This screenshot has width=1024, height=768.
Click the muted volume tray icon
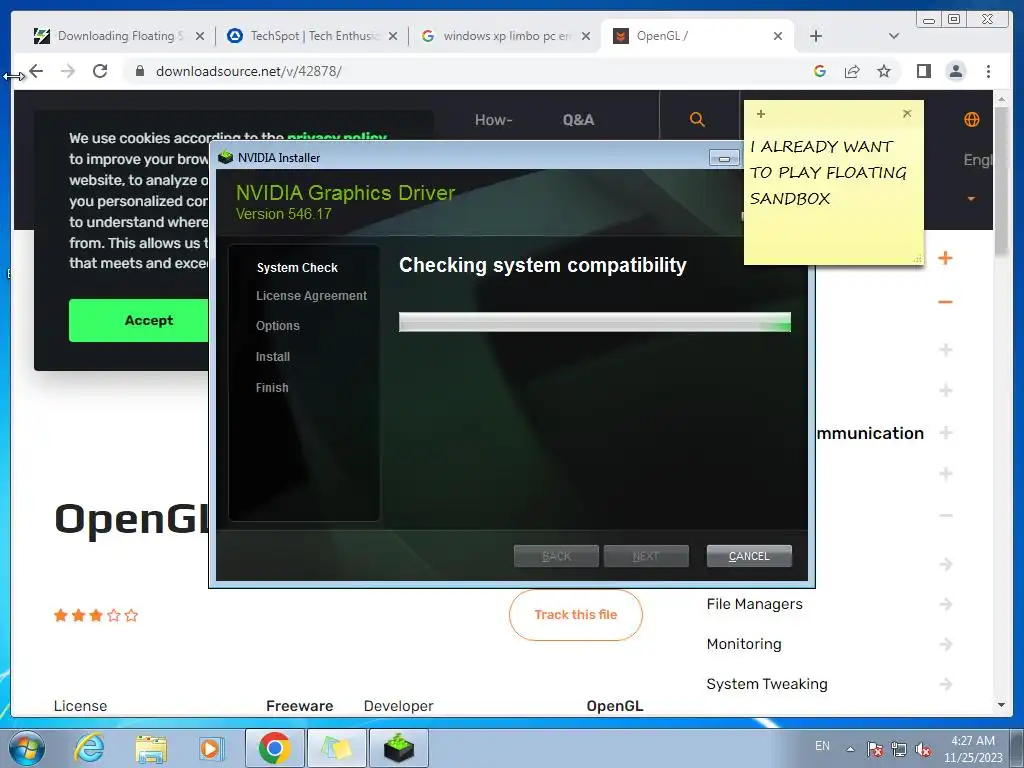point(923,749)
